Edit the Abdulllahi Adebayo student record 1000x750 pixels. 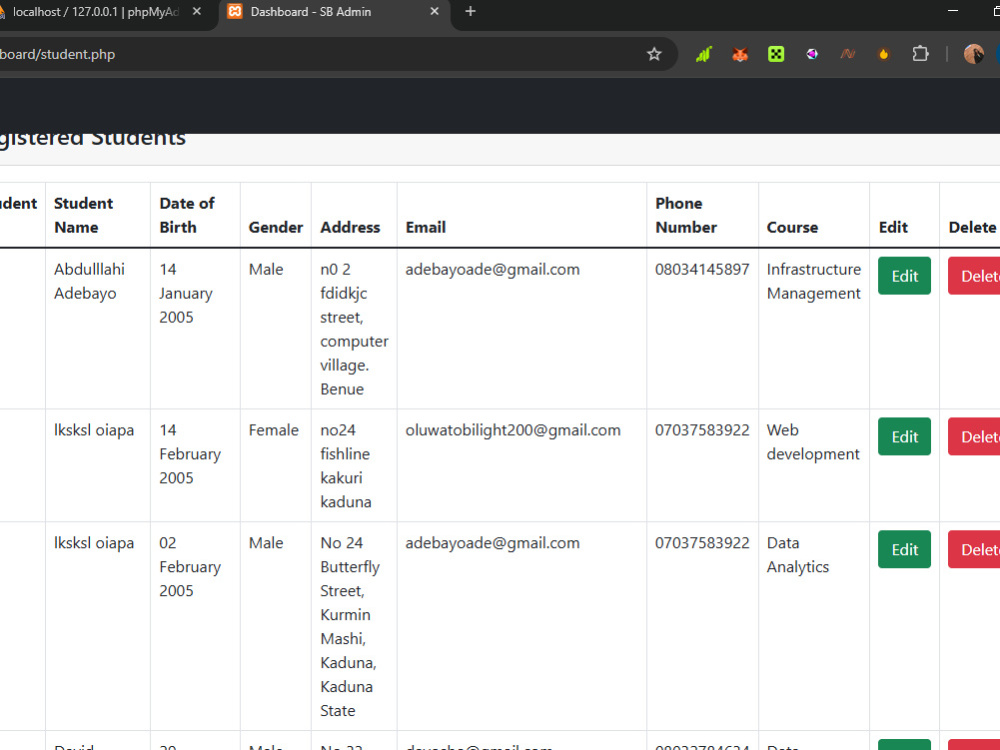click(x=904, y=276)
